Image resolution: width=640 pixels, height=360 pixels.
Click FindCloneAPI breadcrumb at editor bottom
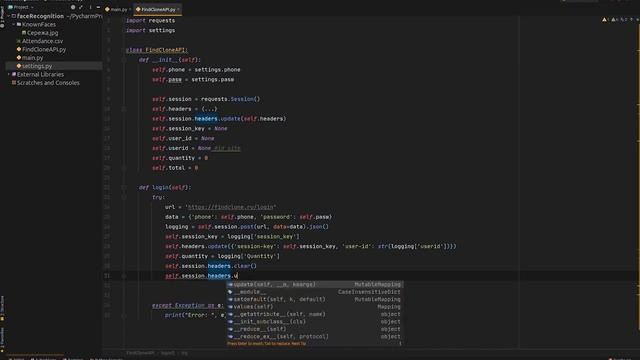click(140, 353)
